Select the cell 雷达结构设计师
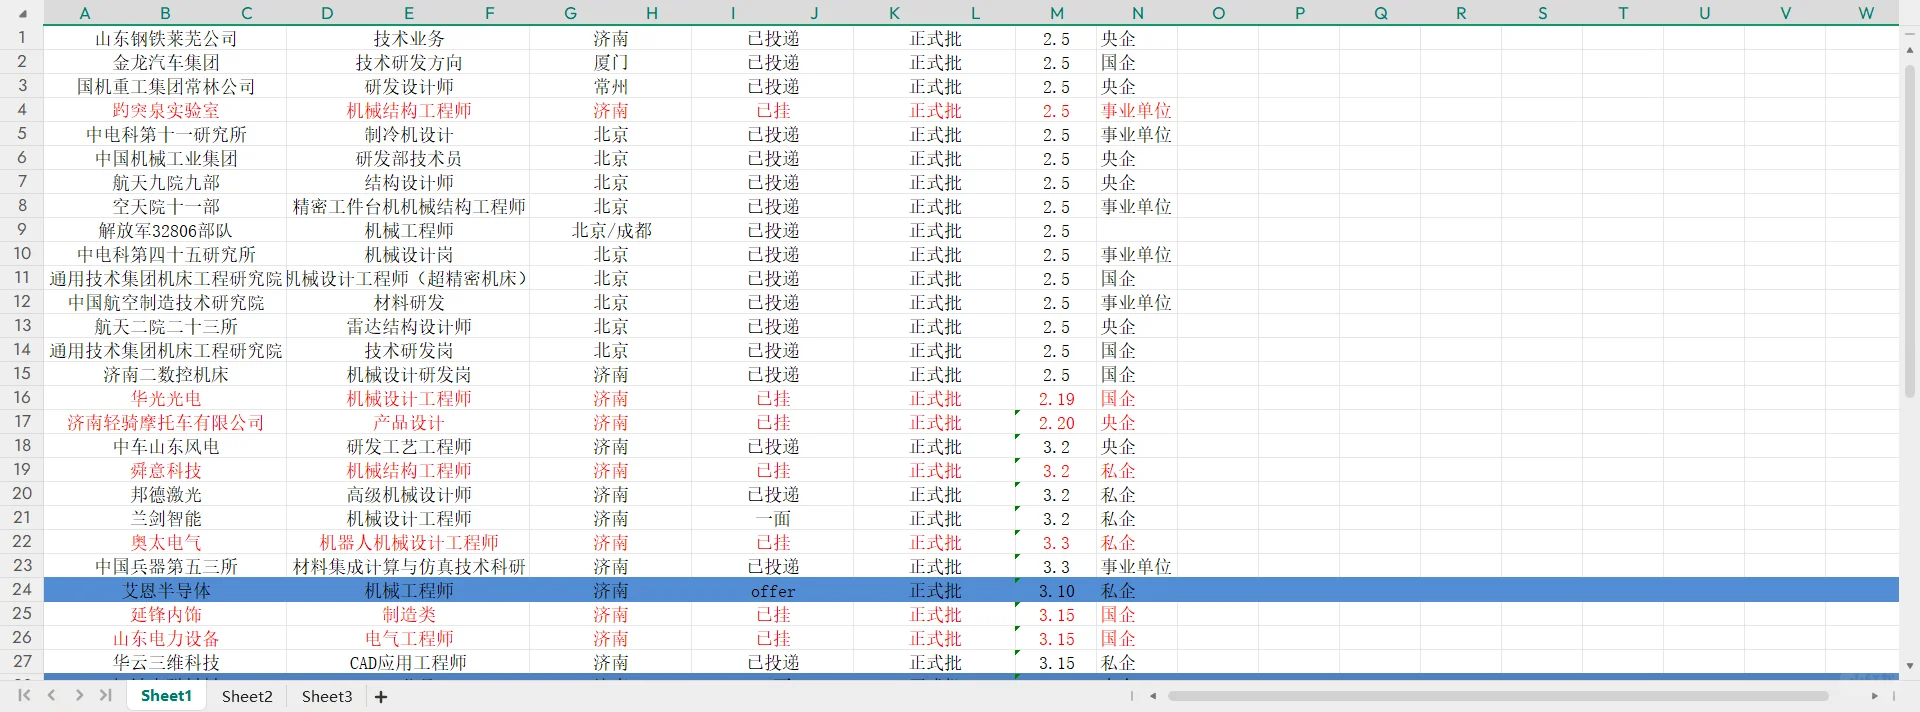Image resolution: width=1920 pixels, height=712 pixels. [409, 327]
